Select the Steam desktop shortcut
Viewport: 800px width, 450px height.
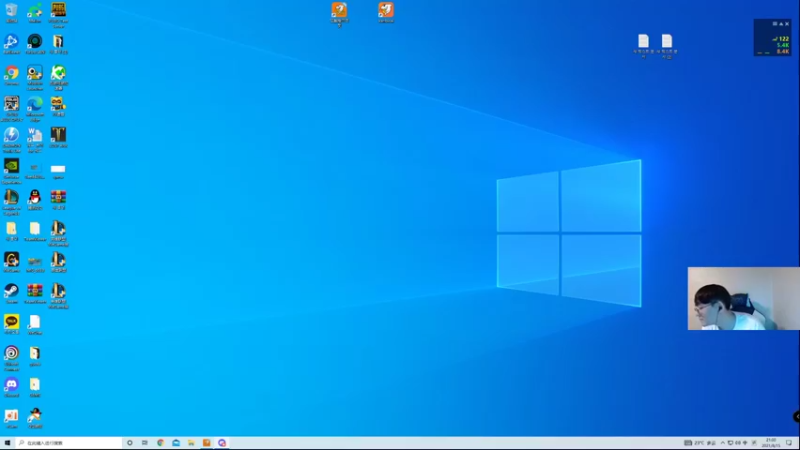coord(11,293)
